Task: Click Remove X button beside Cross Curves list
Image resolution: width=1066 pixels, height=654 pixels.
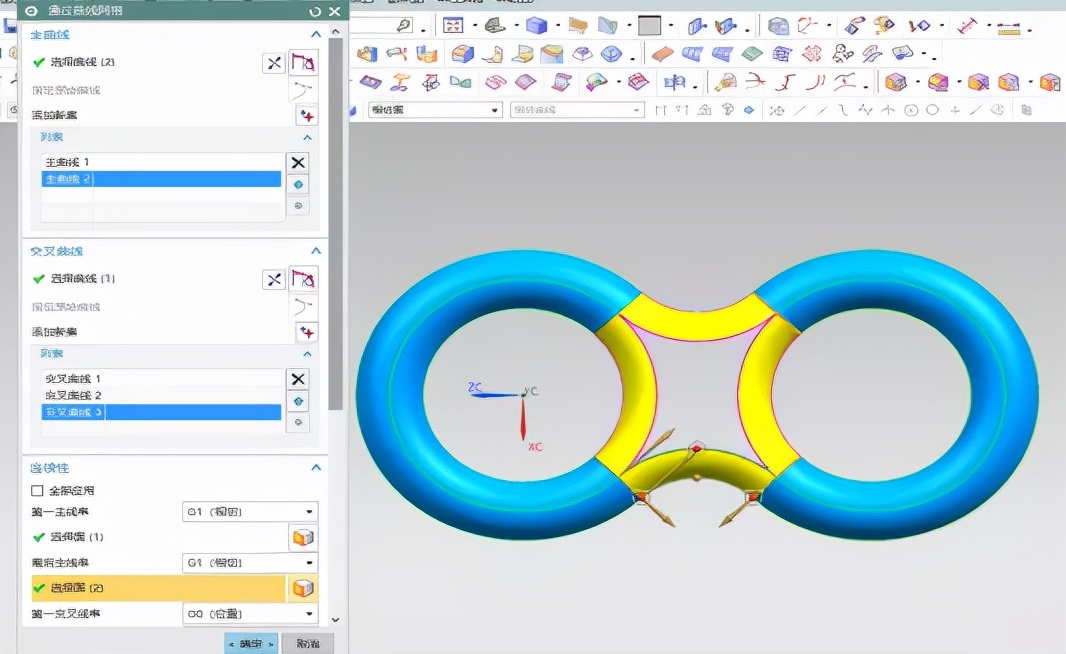Action: (x=297, y=379)
